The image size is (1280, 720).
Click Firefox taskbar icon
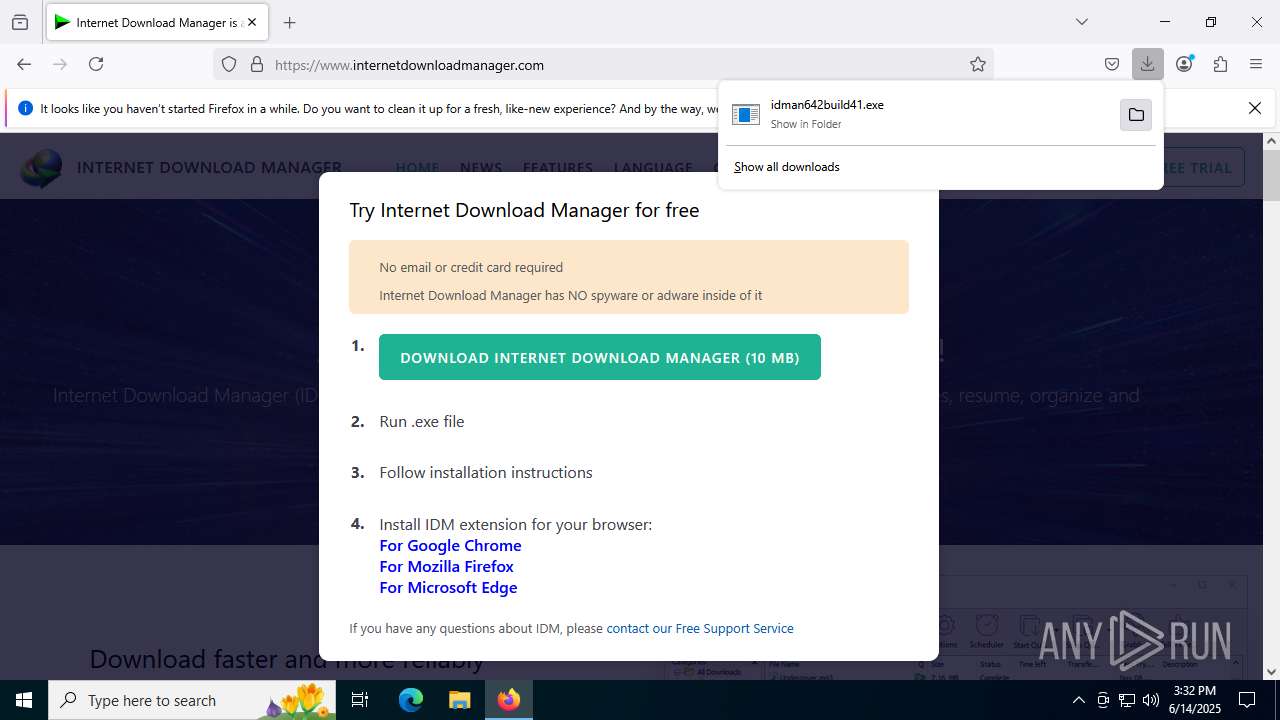click(509, 700)
